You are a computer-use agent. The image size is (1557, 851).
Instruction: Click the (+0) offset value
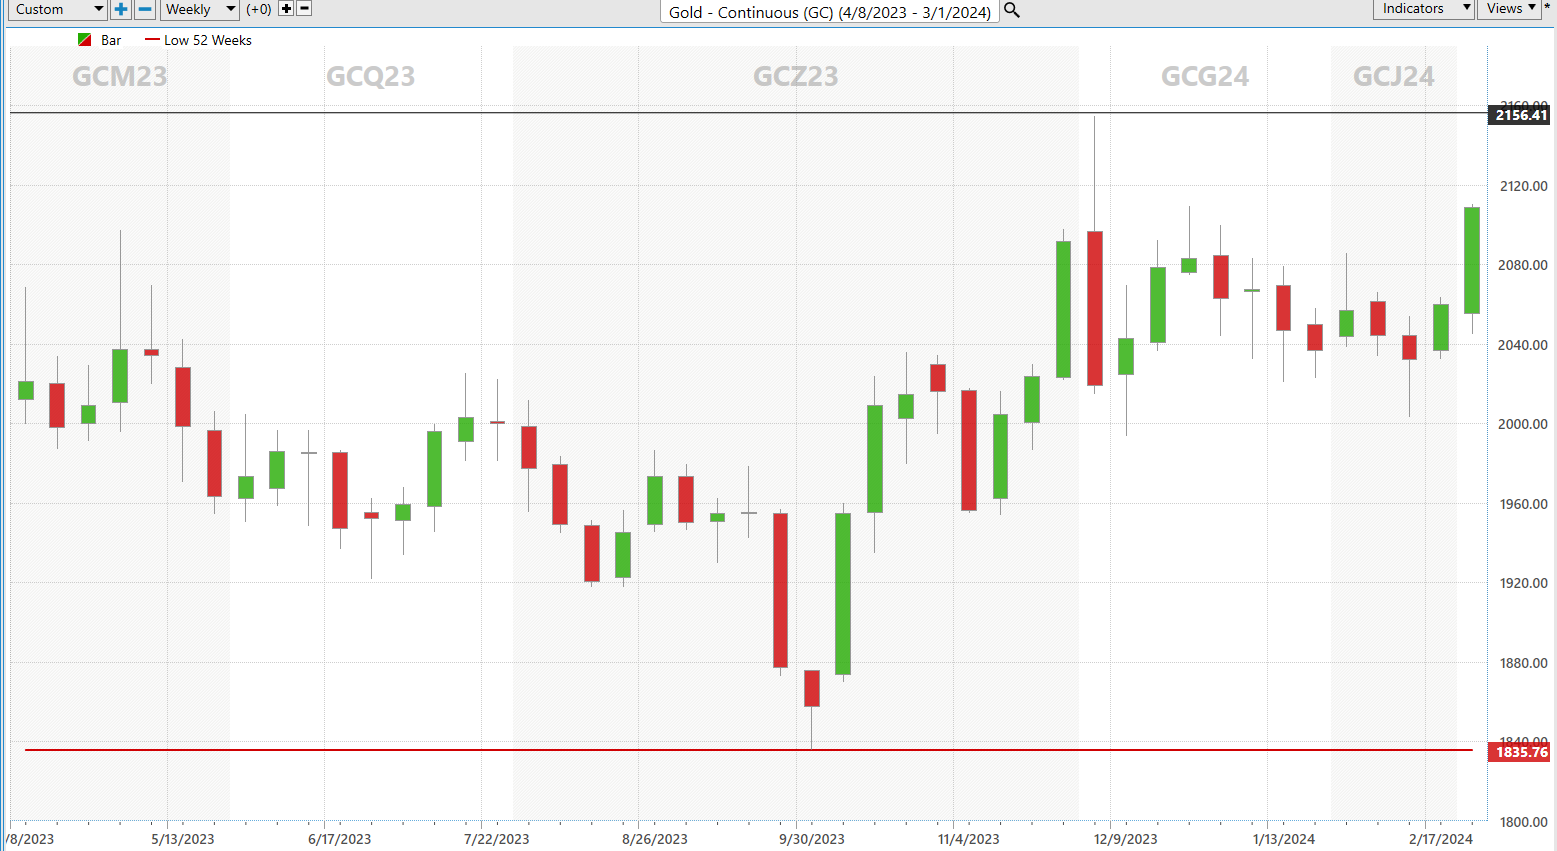[259, 9]
